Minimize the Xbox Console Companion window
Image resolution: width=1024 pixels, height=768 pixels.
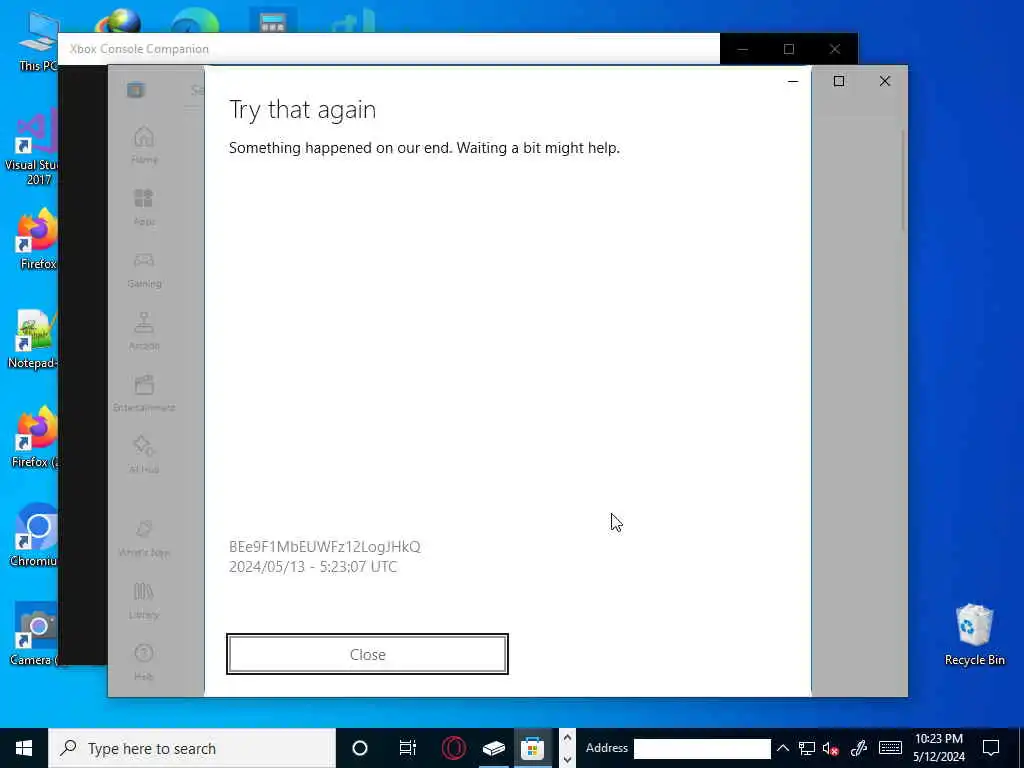743,49
